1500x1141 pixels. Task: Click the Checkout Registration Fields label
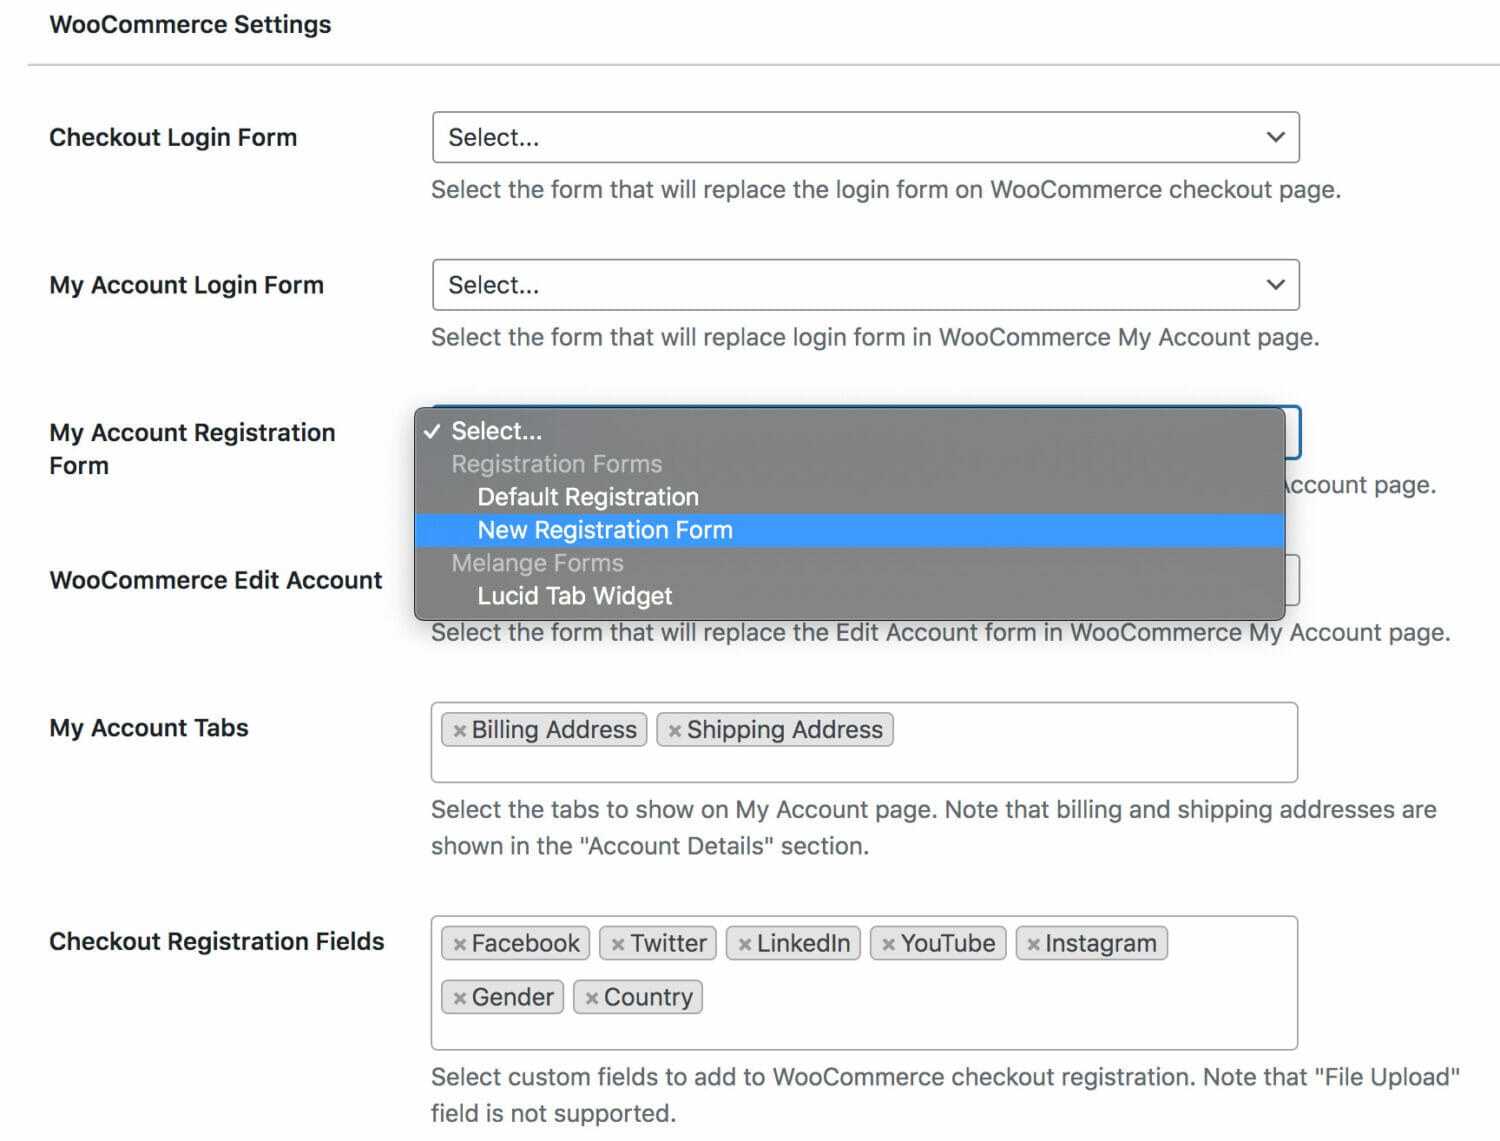coord(216,942)
